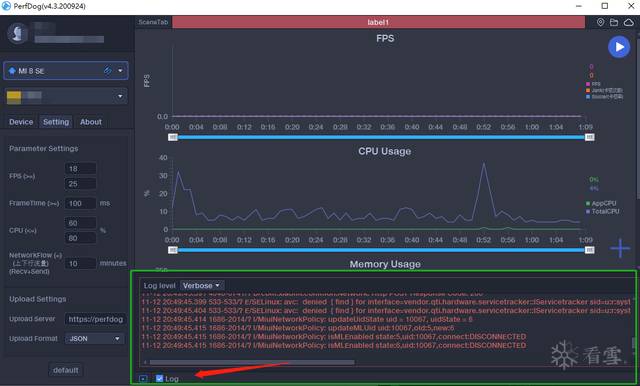Image resolution: width=640 pixels, height=386 pixels.
Task: Click log line 'updateUidState uid = 10067'
Action: coord(307,319)
